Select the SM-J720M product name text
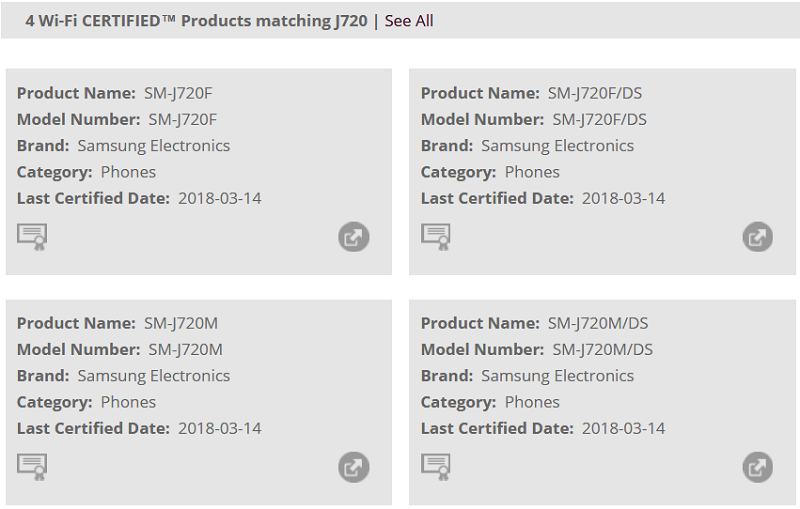The height and width of the screenshot is (509, 800). pos(181,323)
